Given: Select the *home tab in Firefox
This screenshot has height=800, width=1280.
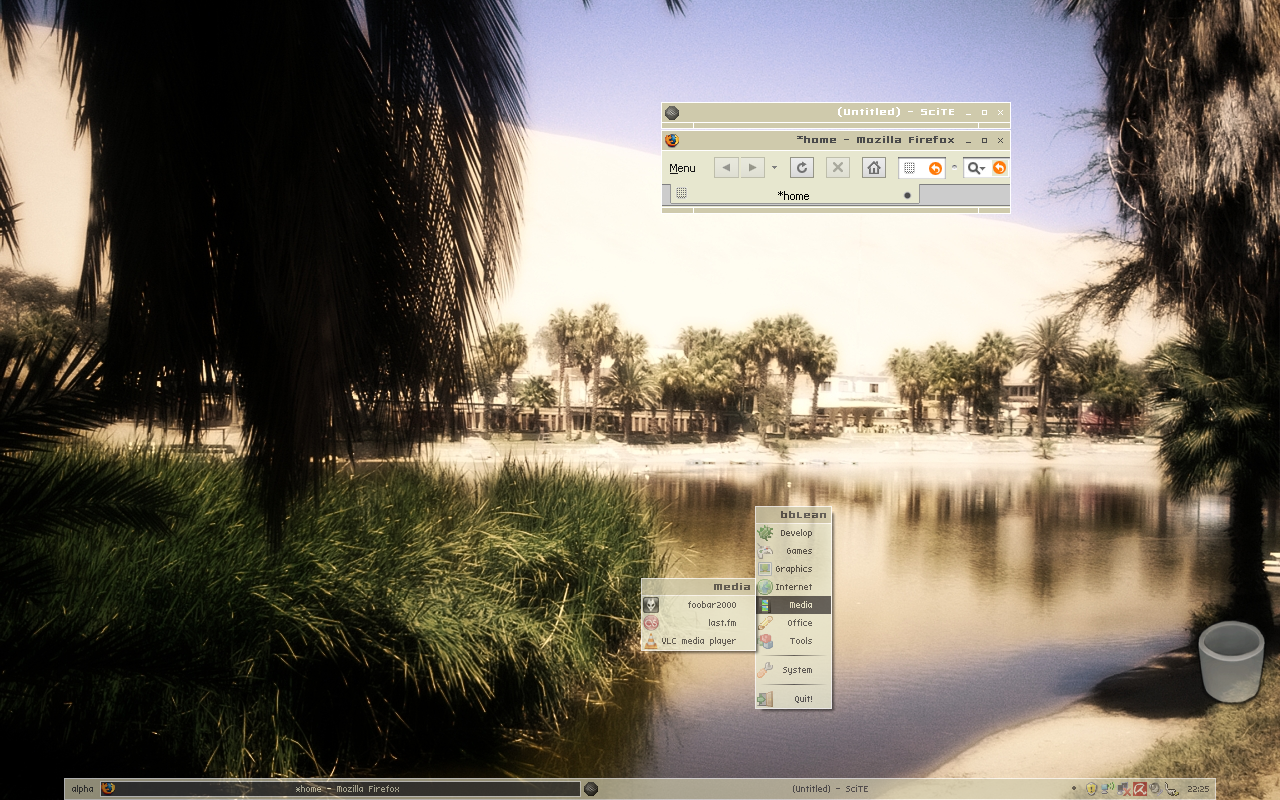Looking at the screenshot, I should point(793,195).
